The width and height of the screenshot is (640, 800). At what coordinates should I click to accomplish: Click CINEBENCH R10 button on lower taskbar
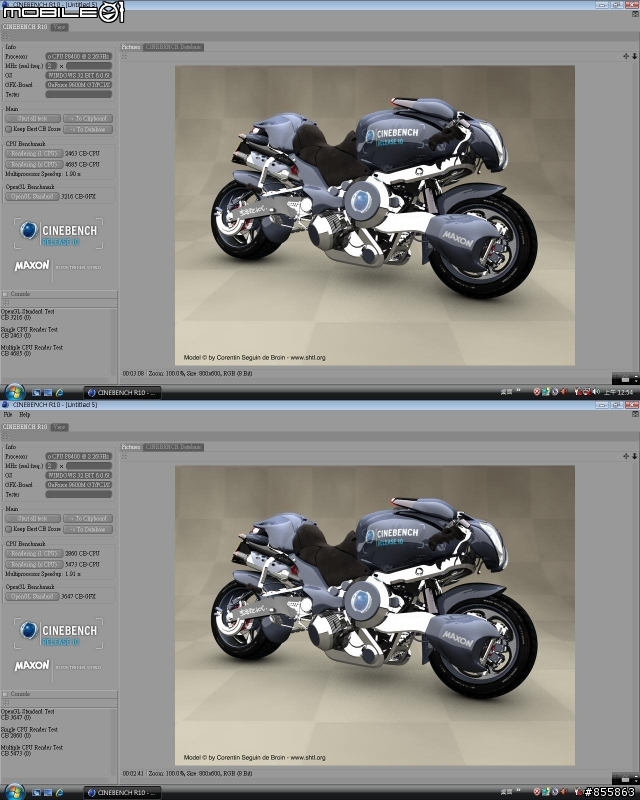(122, 792)
